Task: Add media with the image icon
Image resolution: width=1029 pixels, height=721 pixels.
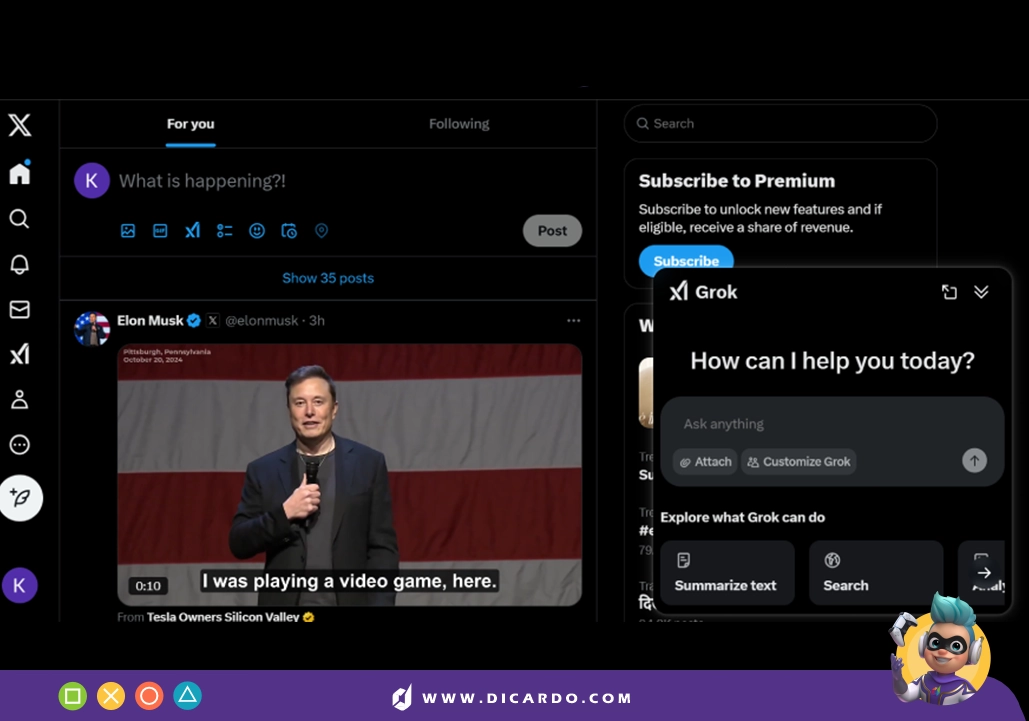Action: [128, 231]
